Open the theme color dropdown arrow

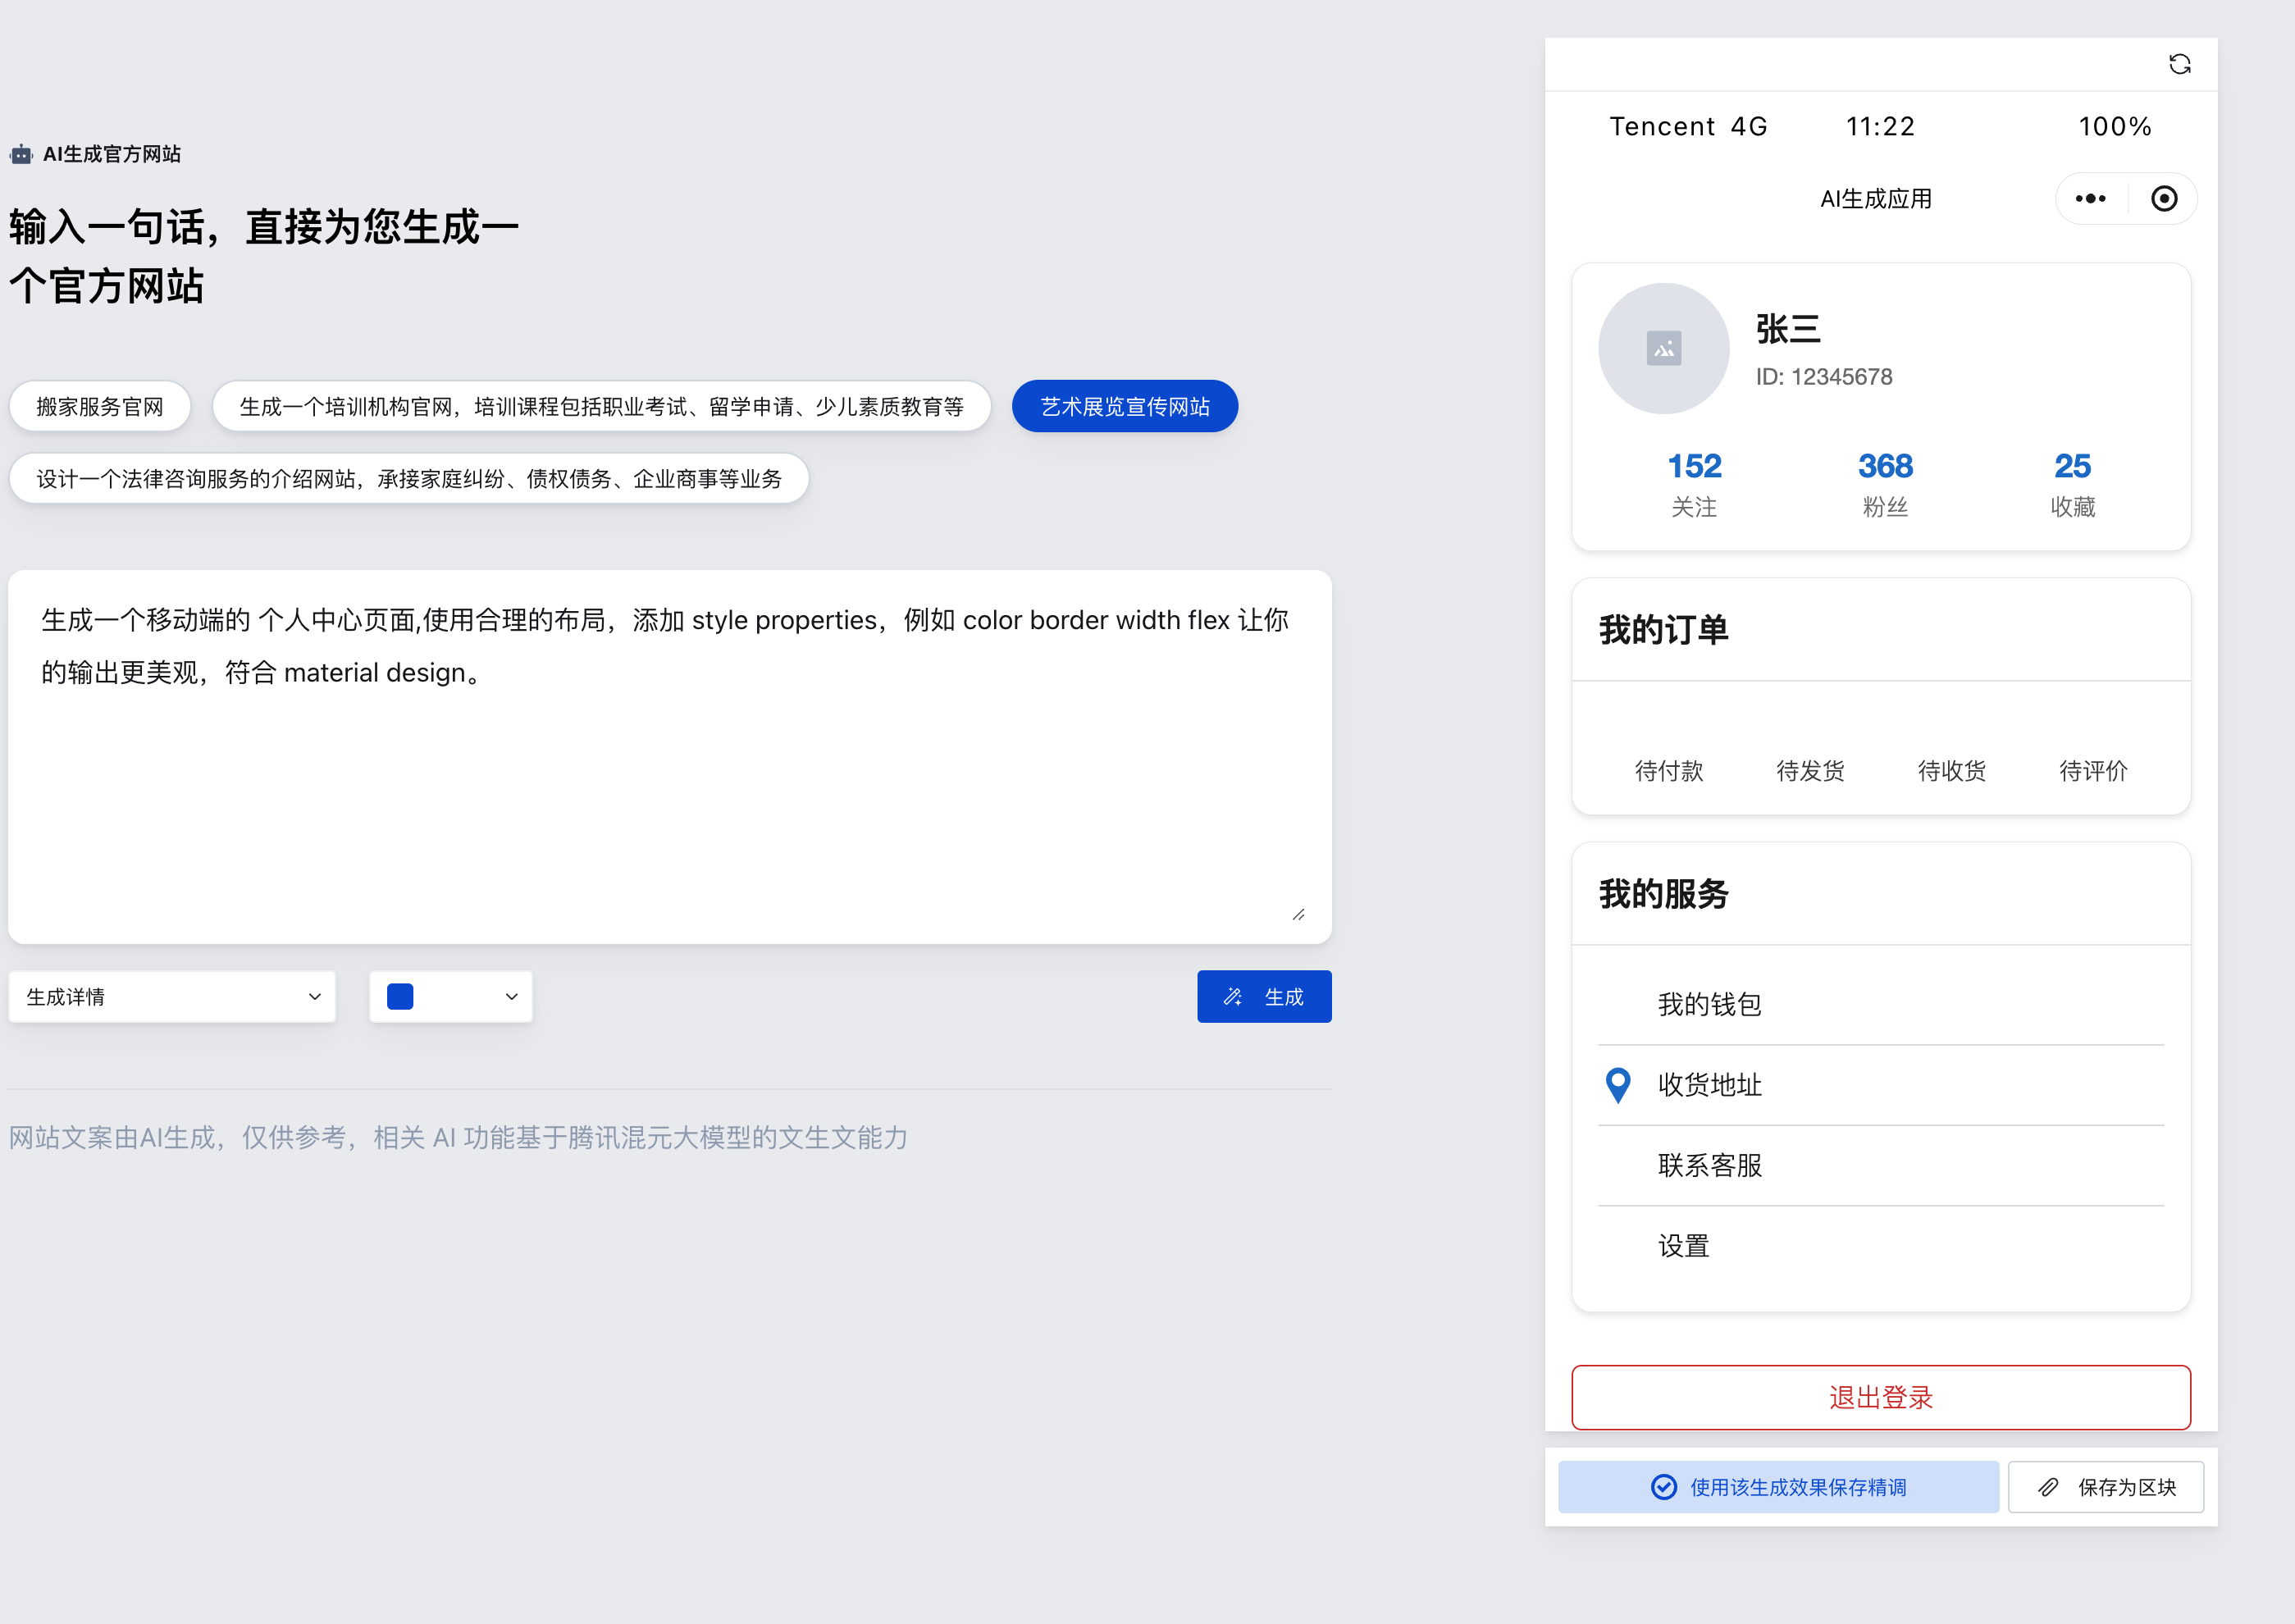[511, 997]
